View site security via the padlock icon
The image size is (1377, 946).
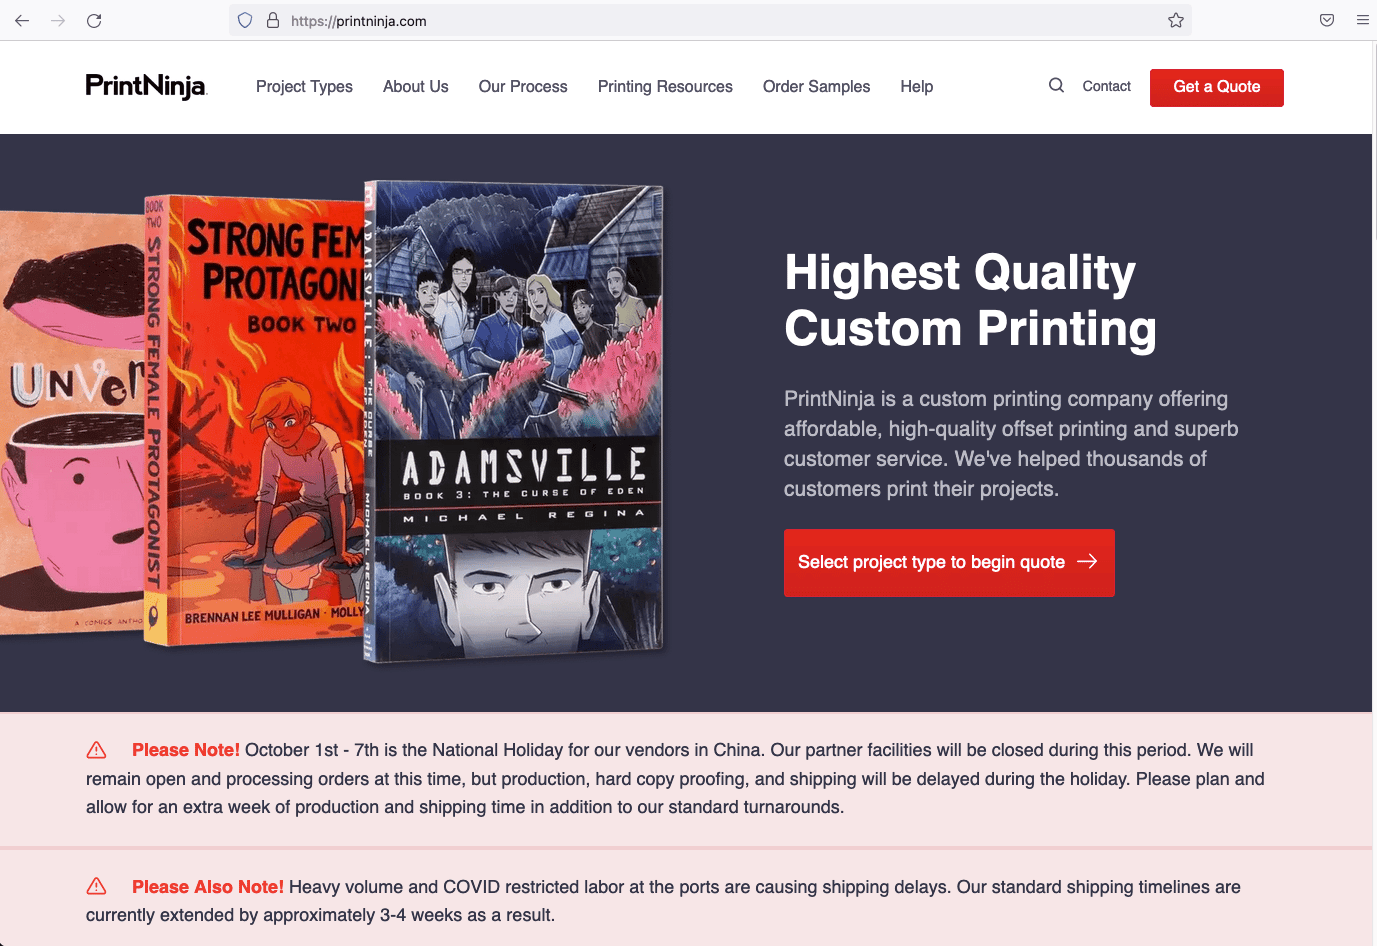point(273,20)
